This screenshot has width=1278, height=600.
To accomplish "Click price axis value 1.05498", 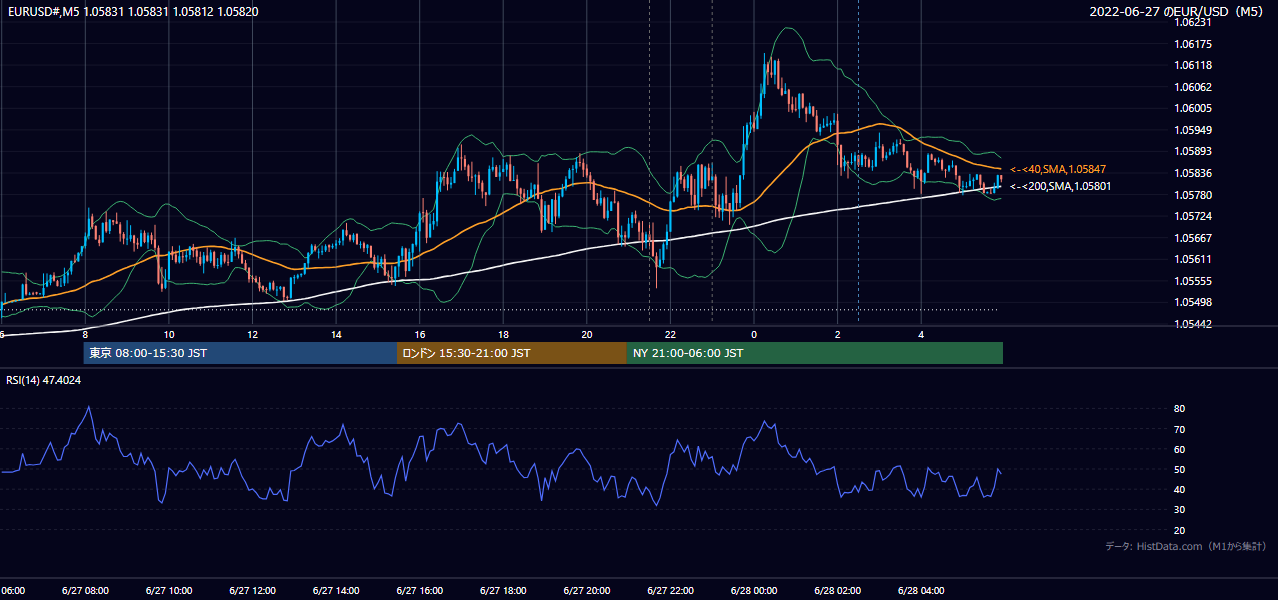I will 1194,302.
